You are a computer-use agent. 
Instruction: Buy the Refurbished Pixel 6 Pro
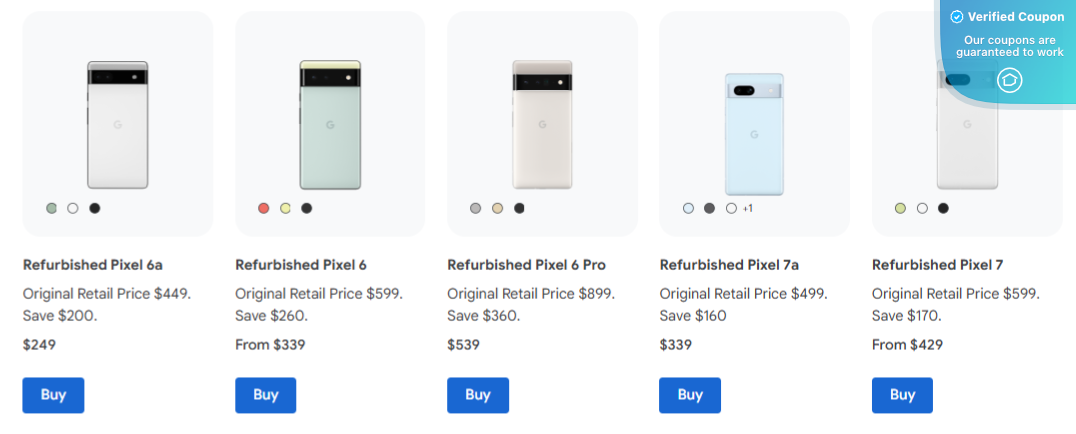coord(477,395)
